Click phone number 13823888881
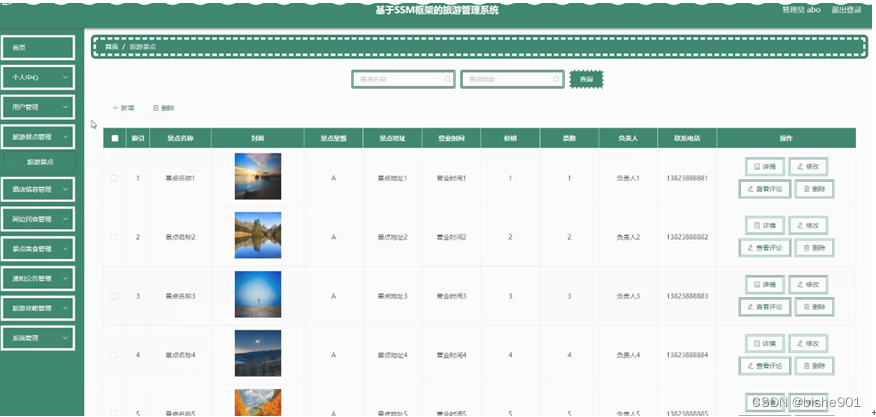The width and height of the screenshot is (876, 417). (x=687, y=178)
